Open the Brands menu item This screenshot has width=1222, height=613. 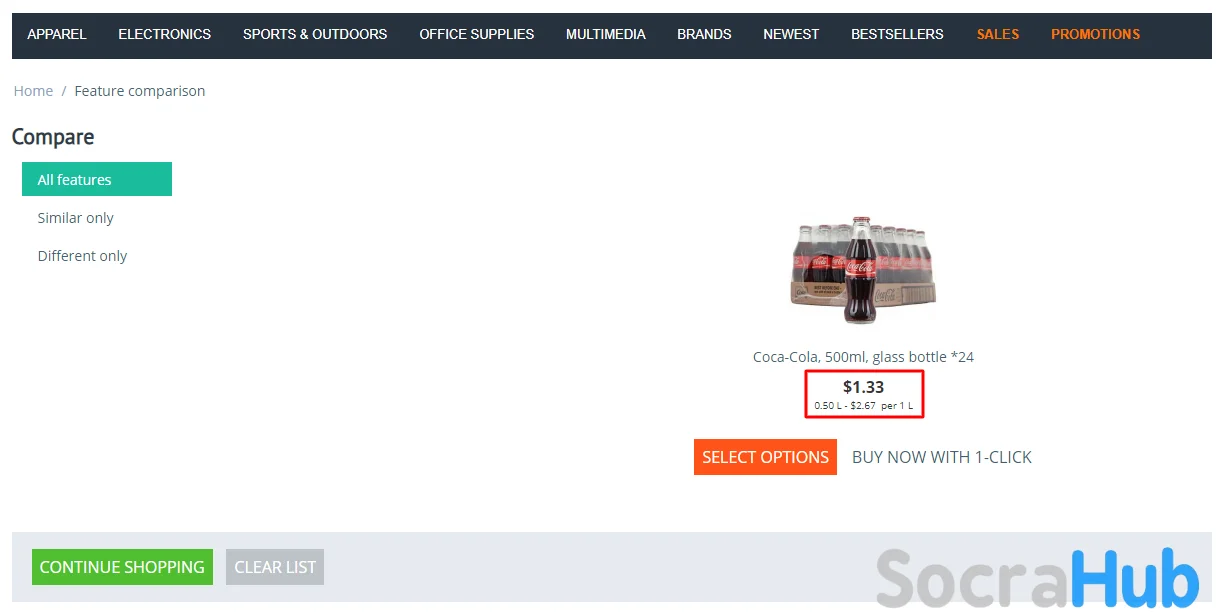[x=704, y=34]
